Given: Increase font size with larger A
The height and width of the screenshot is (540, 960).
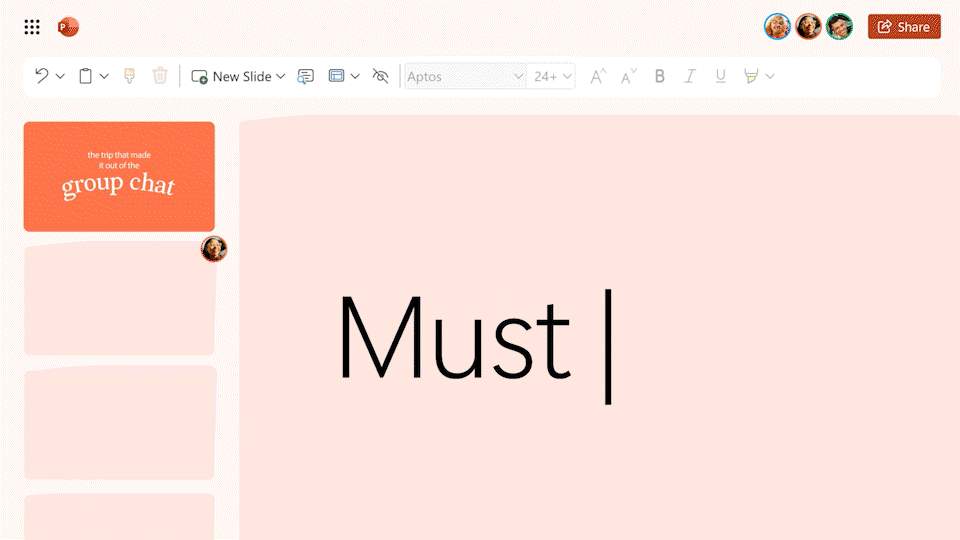Looking at the screenshot, I should point(598,76).
